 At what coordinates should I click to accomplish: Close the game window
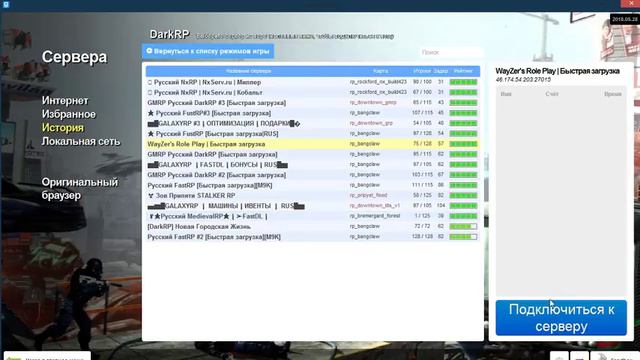(x=630, y=4)
